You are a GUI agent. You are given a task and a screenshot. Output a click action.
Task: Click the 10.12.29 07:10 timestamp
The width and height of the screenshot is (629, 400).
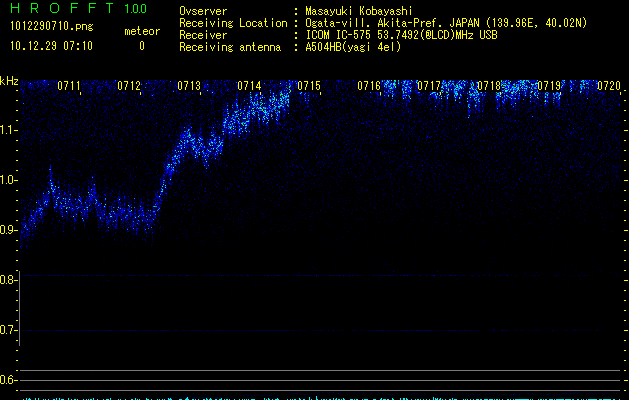[x=50, y=46]
